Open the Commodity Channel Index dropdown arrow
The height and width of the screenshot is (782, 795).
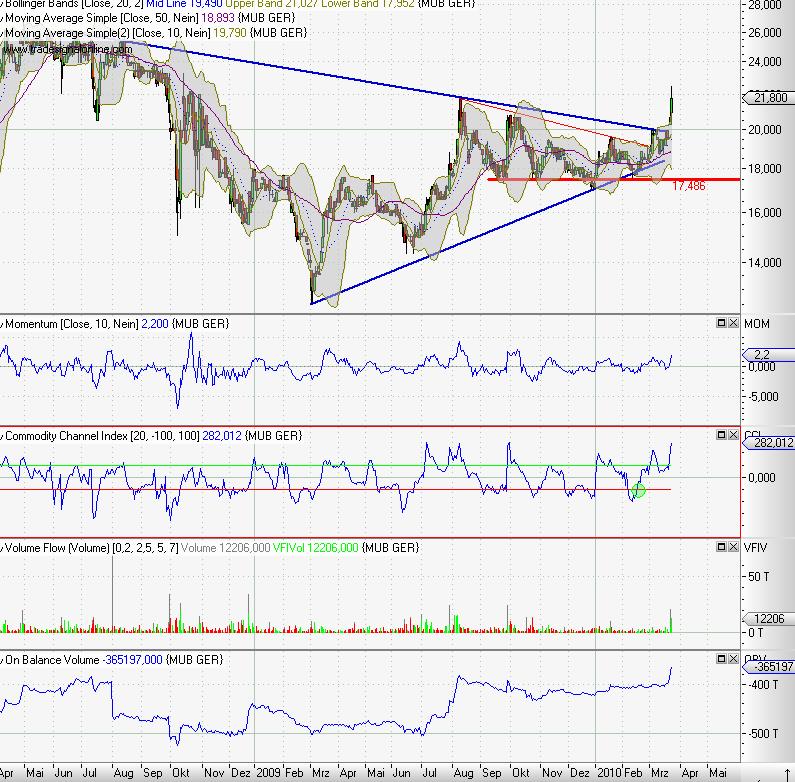pos(3,435)
